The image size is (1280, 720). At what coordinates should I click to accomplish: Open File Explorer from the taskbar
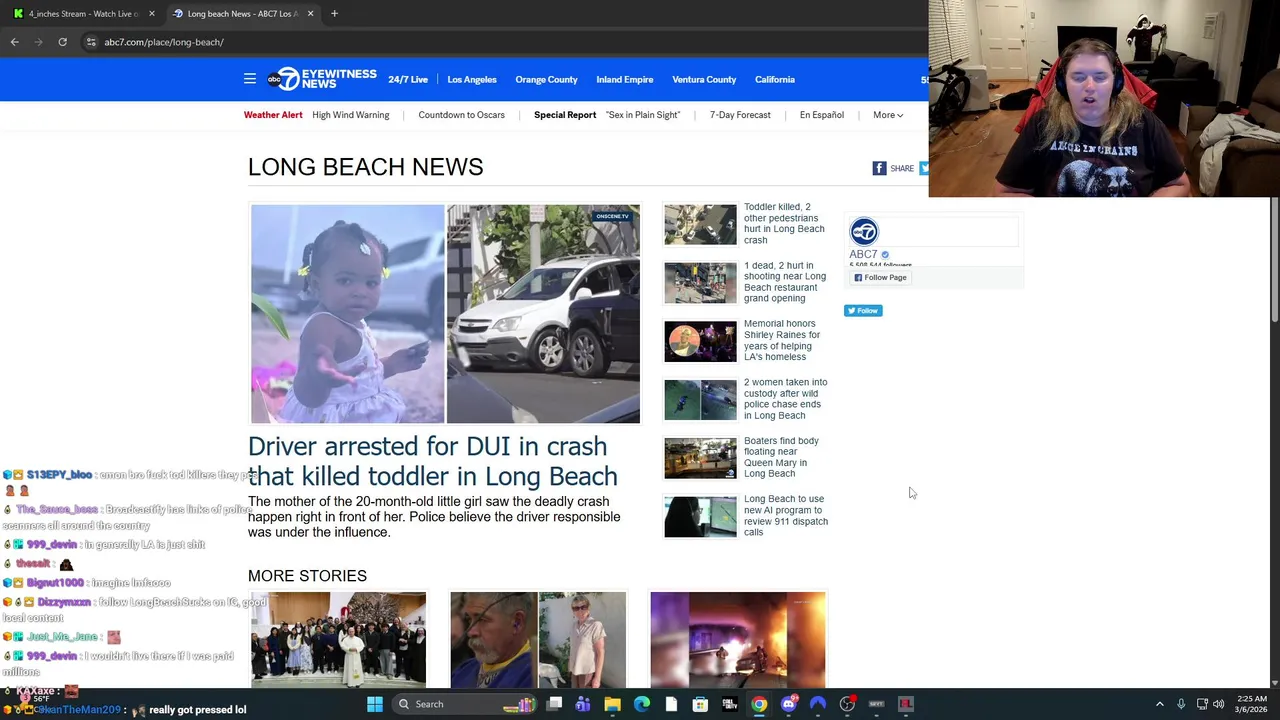tap(612, 704)
